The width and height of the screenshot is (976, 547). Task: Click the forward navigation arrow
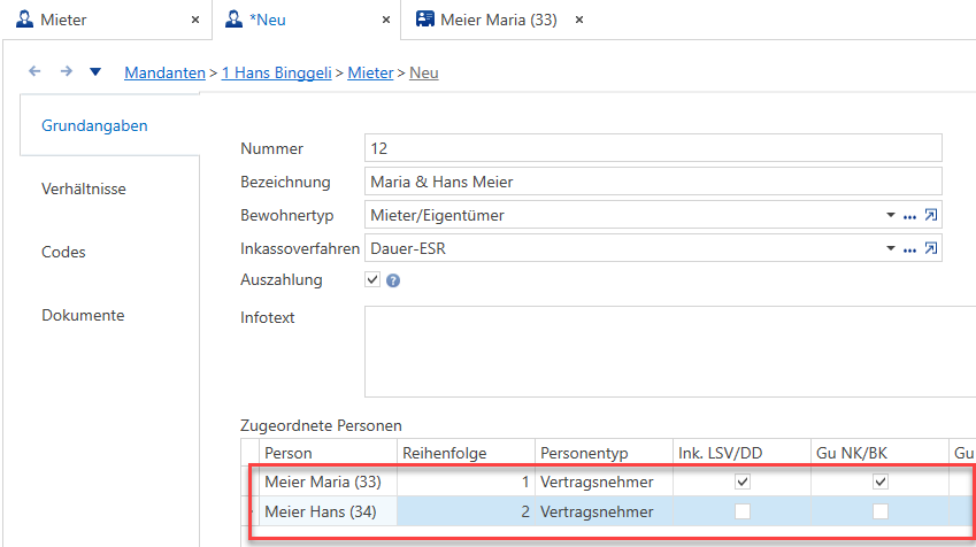click(66, 72)
